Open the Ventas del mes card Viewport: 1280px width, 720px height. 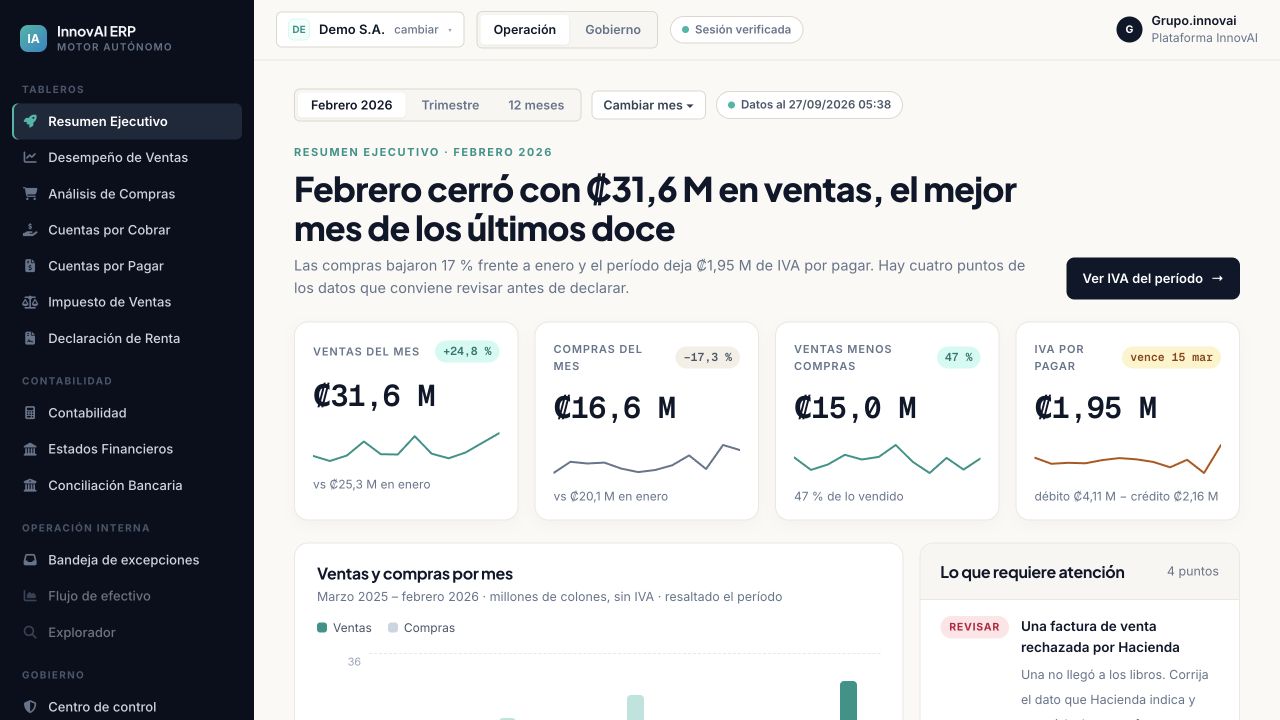(x=406, y=421)
